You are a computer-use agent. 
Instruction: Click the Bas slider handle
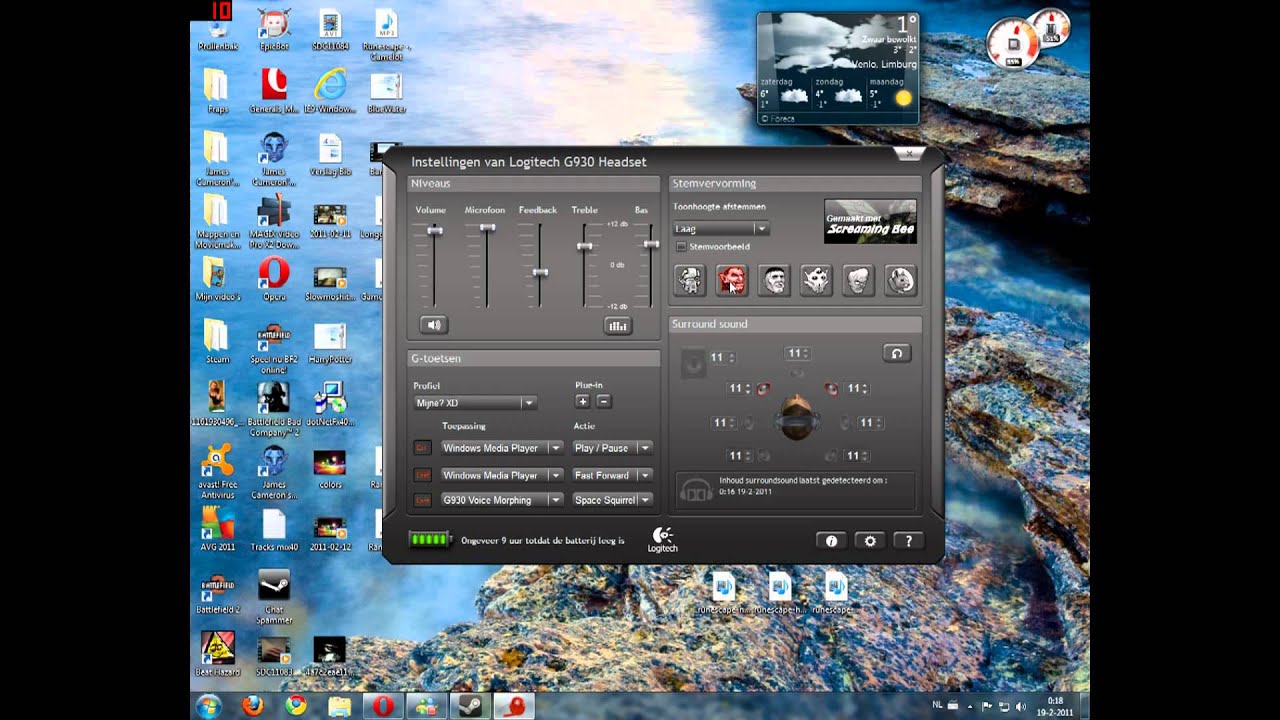(x=651, y=244)
